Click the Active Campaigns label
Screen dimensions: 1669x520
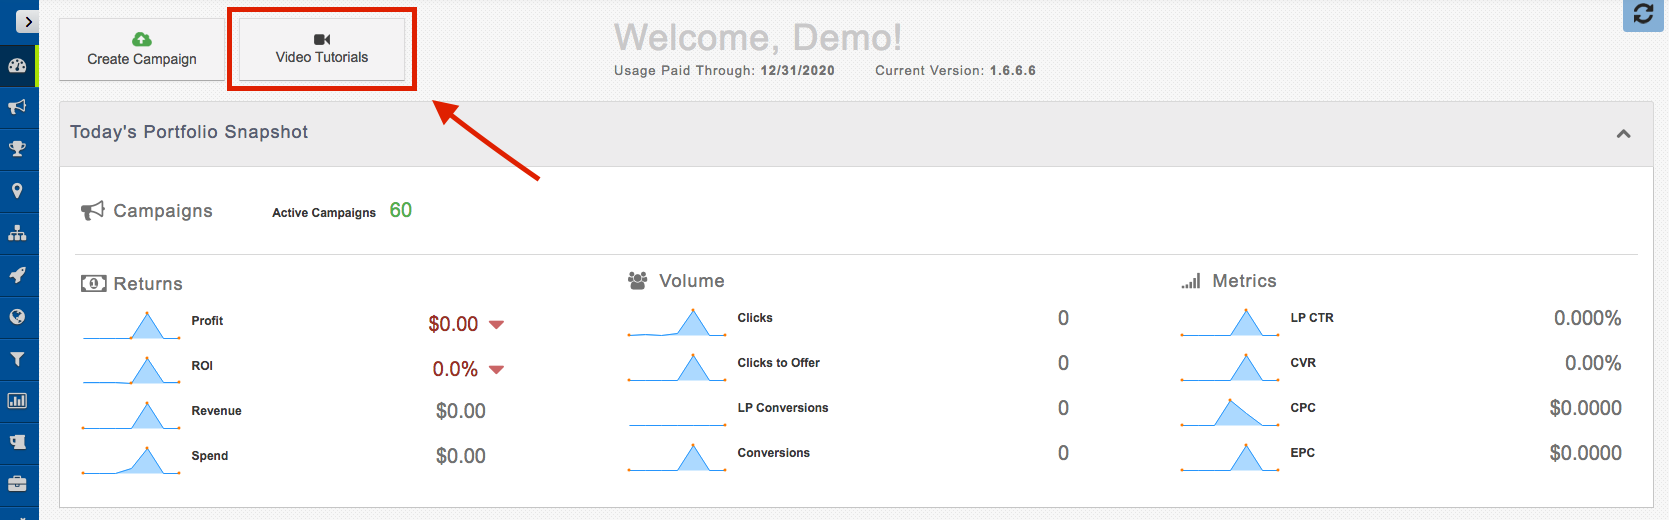[324, 213]
